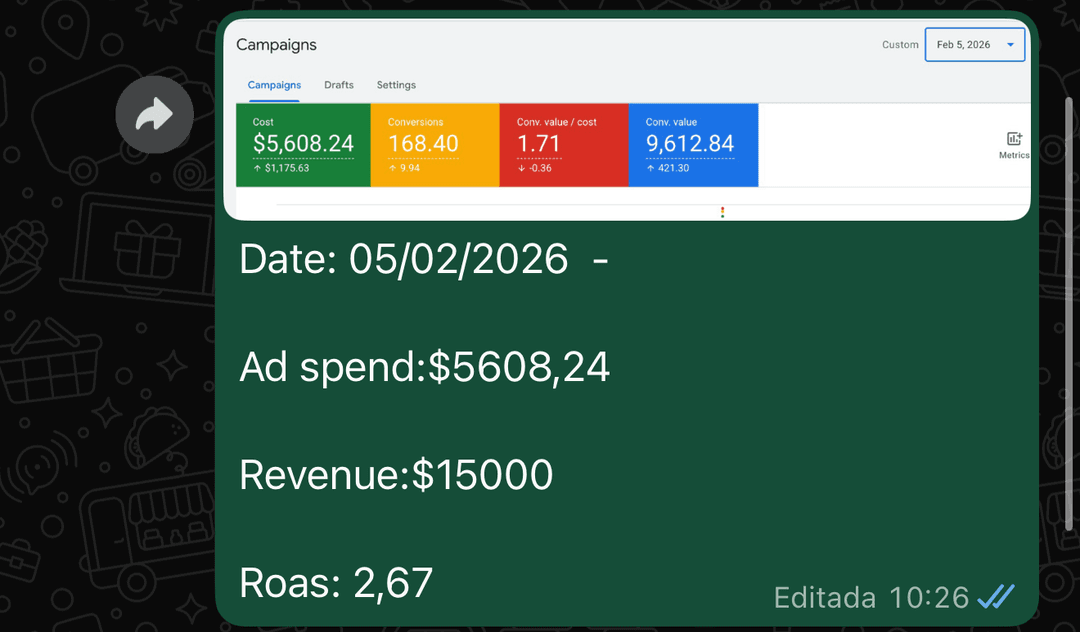Click the Custom date range label
This screenshot has width=1080, height=632.
[x=899, y=45]
